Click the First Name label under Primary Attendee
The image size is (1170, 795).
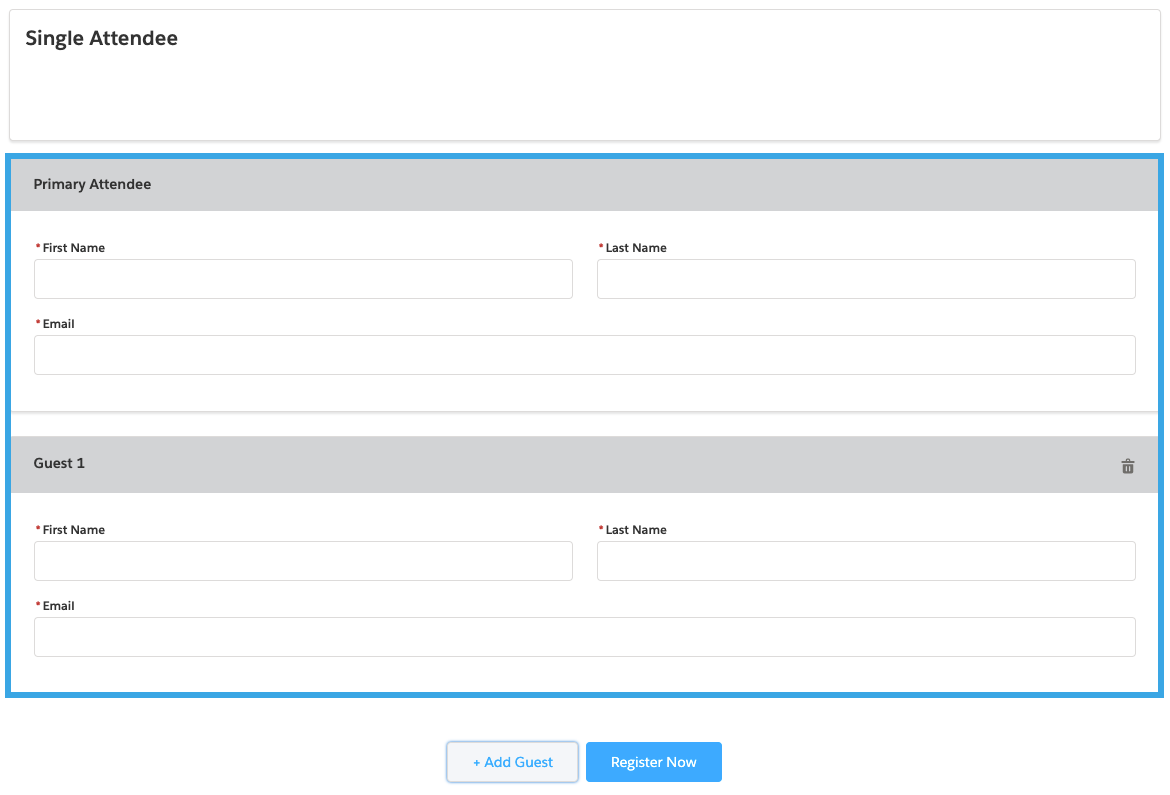point(73,248)
